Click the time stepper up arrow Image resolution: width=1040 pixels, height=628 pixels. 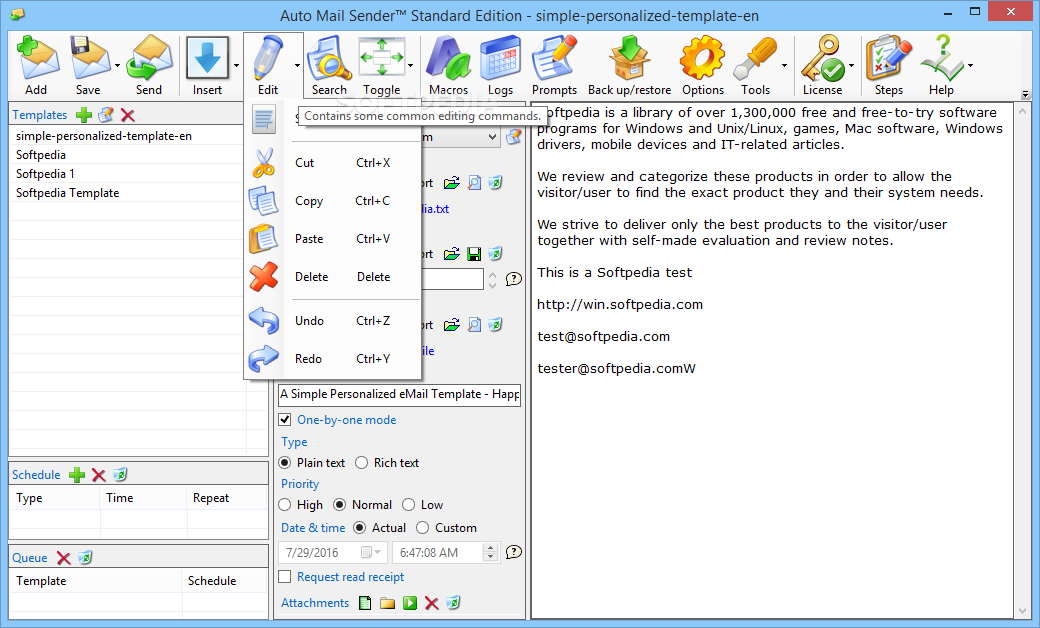point(491,548)
